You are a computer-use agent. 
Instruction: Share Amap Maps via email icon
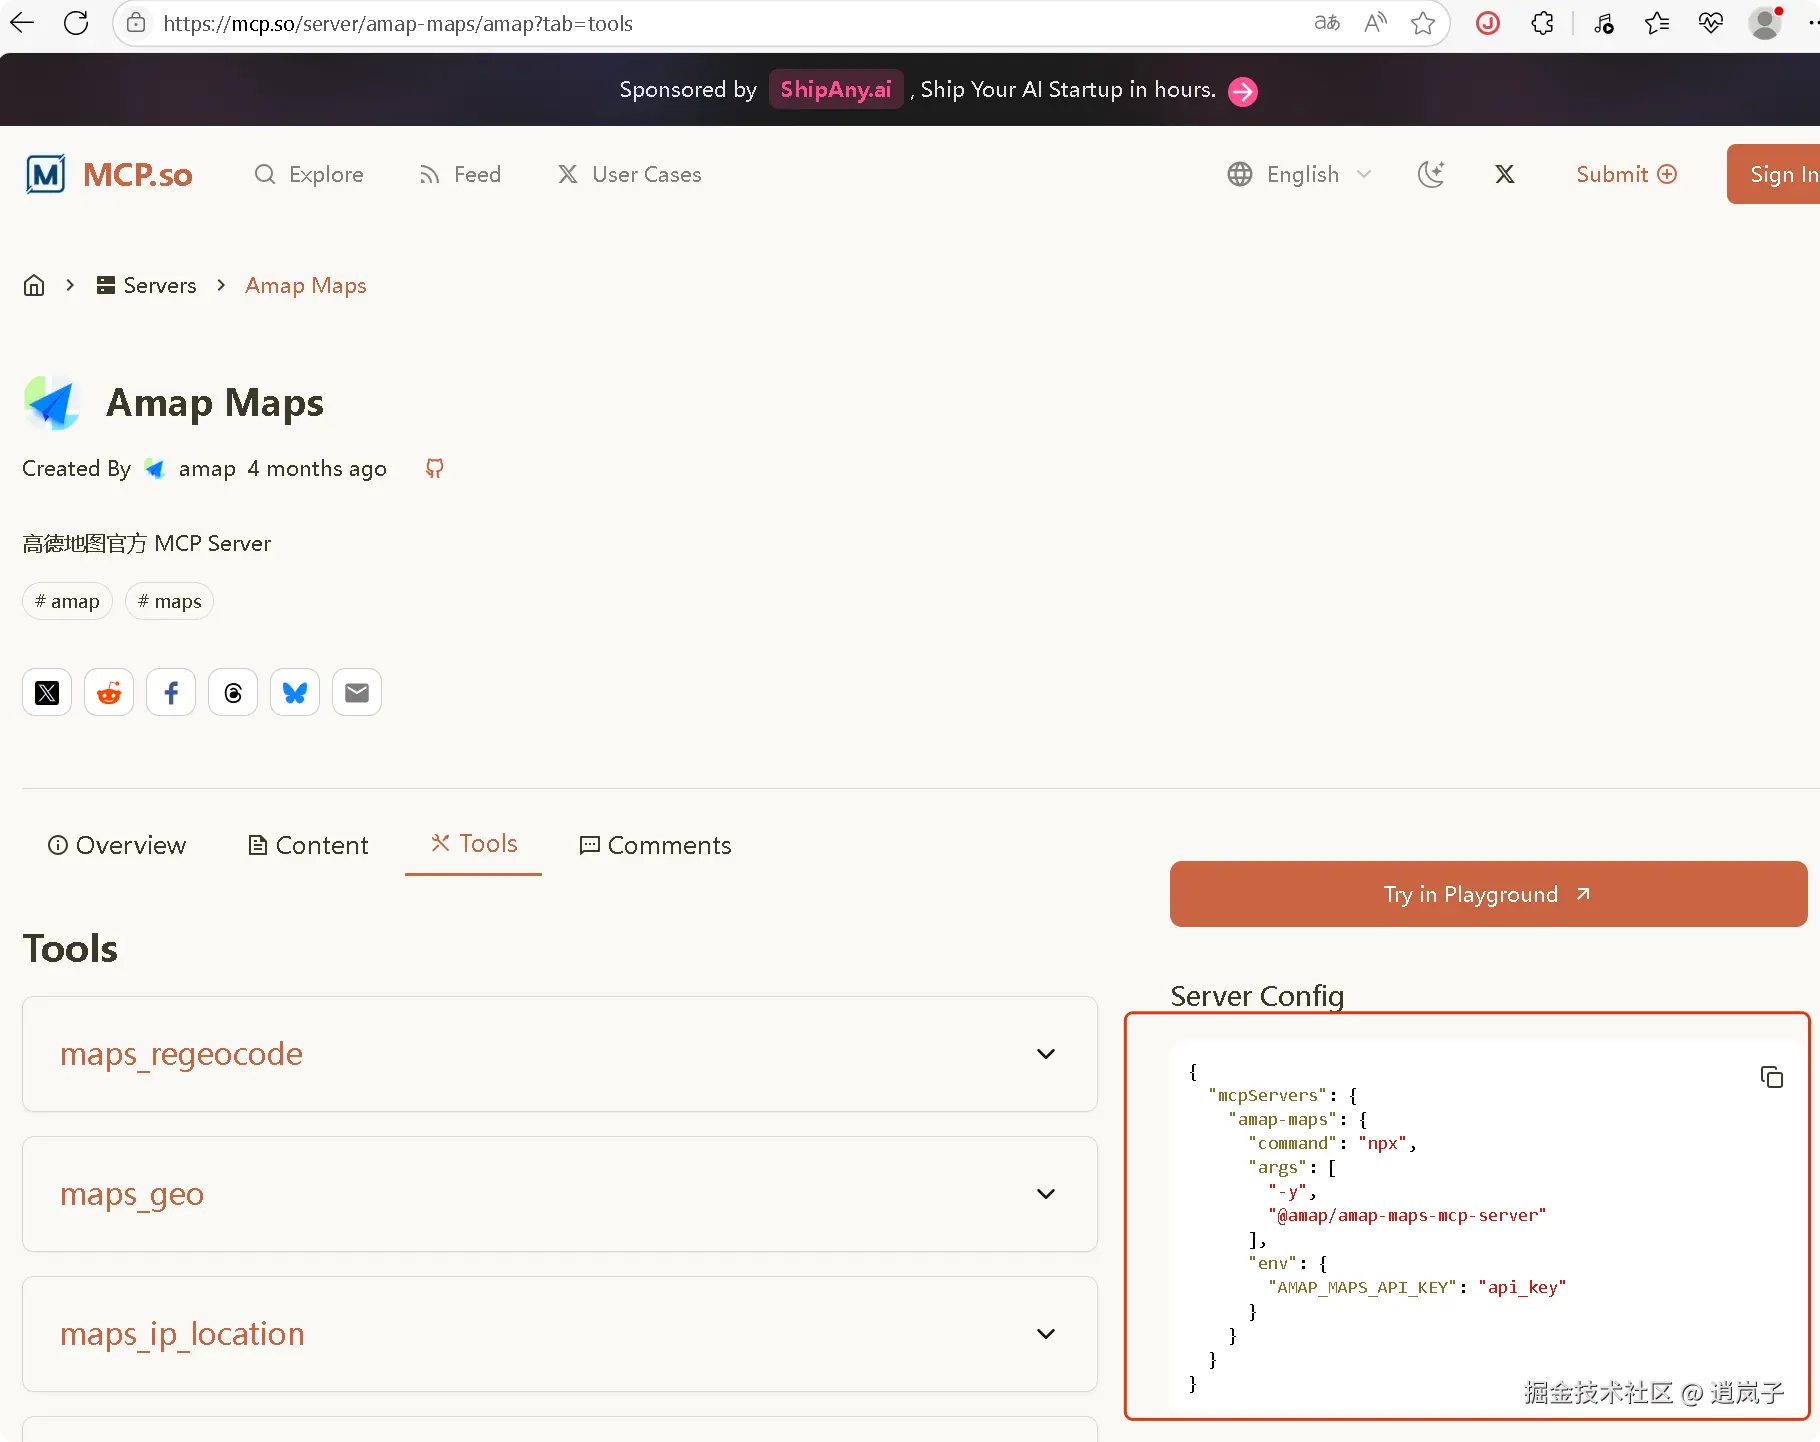coord(357,692)
